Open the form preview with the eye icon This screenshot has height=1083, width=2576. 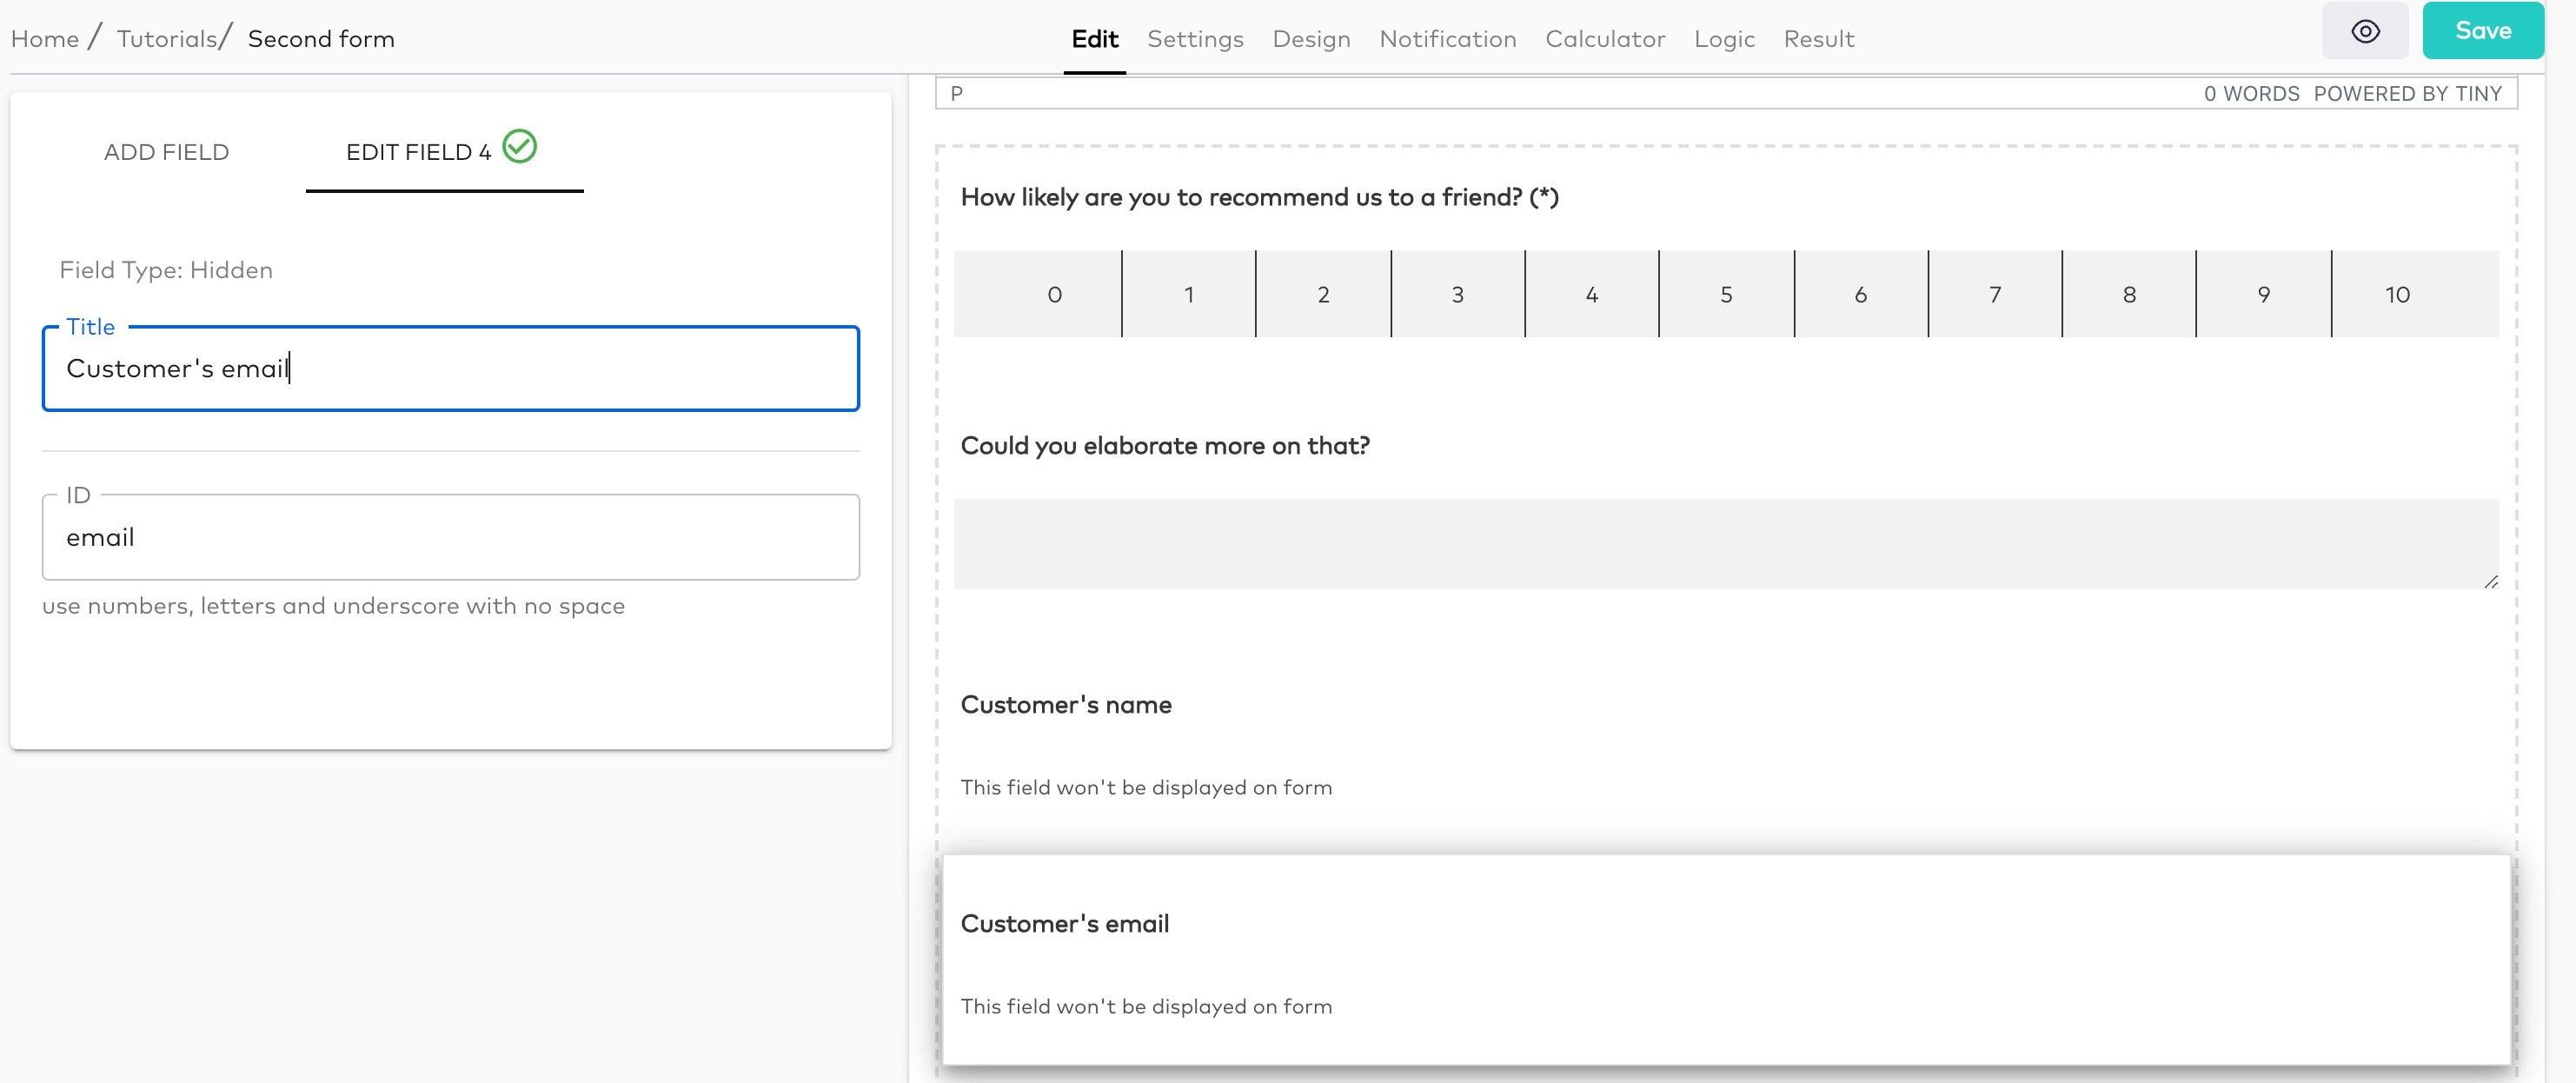click(x=2365, y=31)
